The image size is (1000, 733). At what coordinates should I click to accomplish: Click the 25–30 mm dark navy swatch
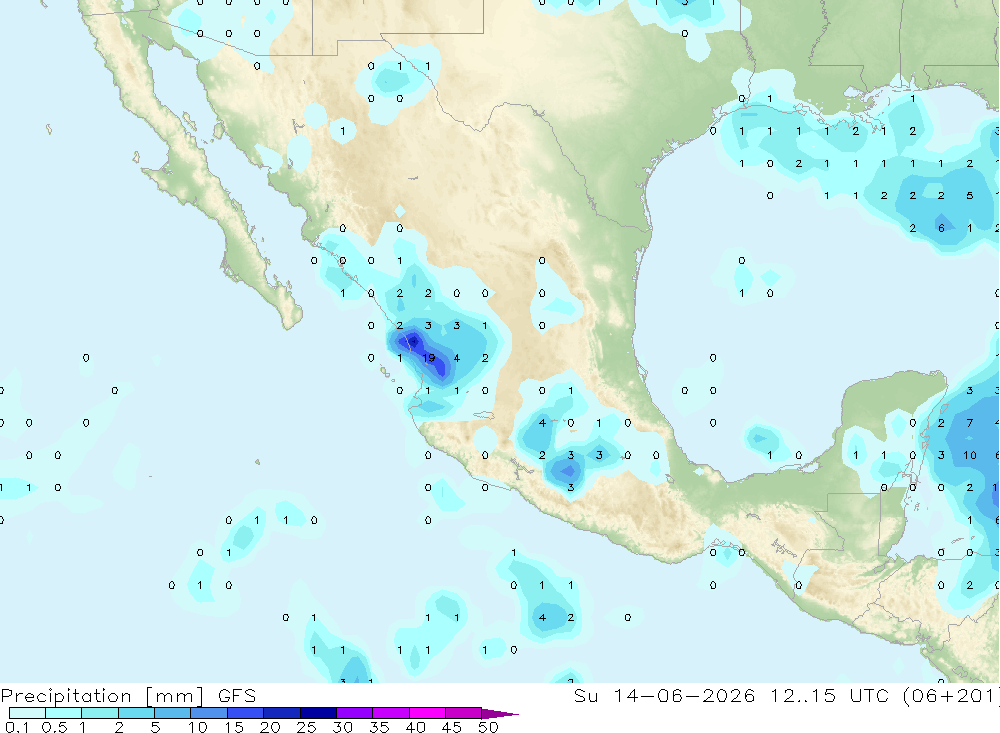tap(318, 713)
